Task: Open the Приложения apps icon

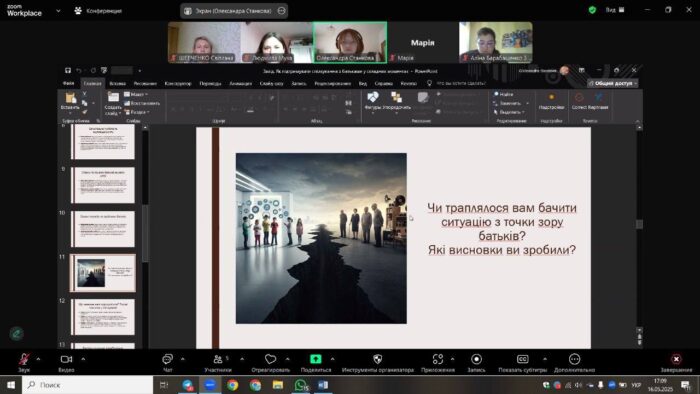Action: click(438, 359)
